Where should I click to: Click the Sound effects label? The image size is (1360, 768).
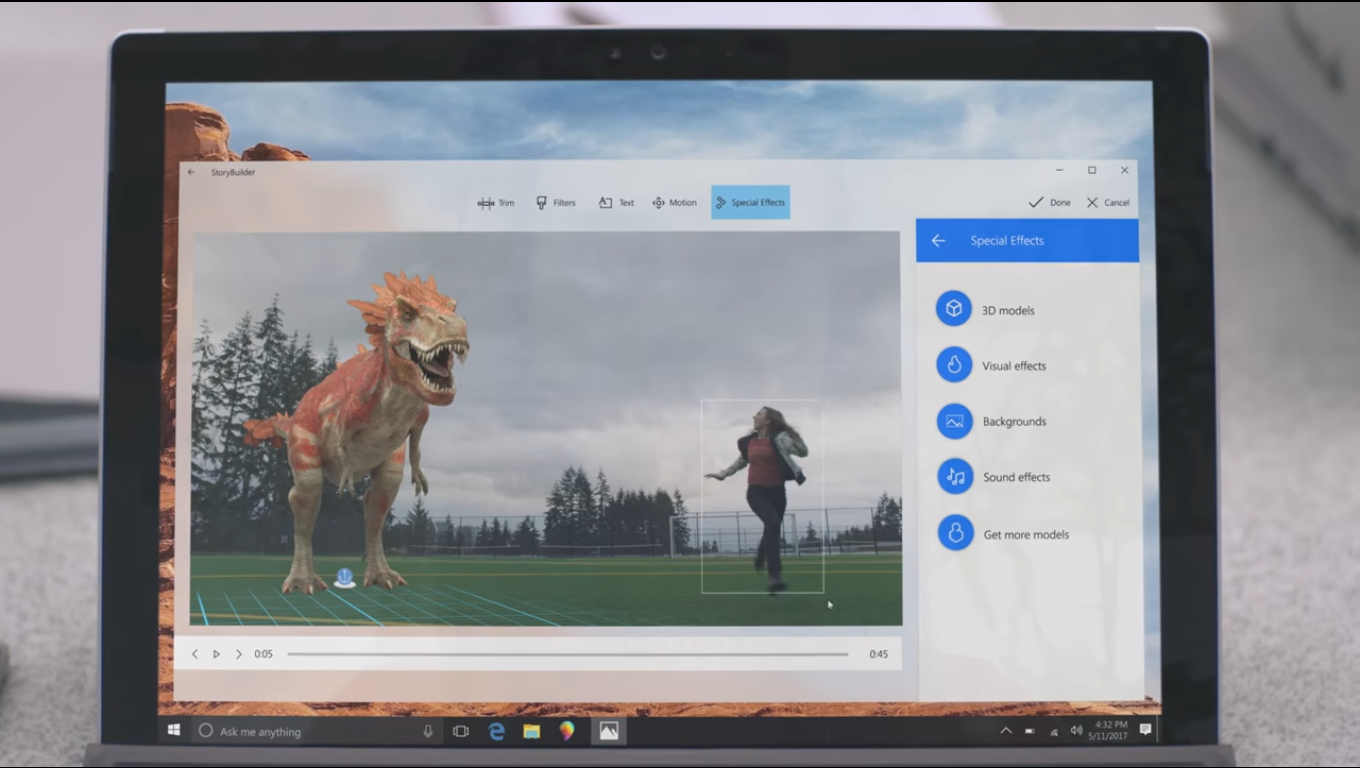coord(1017,477)
